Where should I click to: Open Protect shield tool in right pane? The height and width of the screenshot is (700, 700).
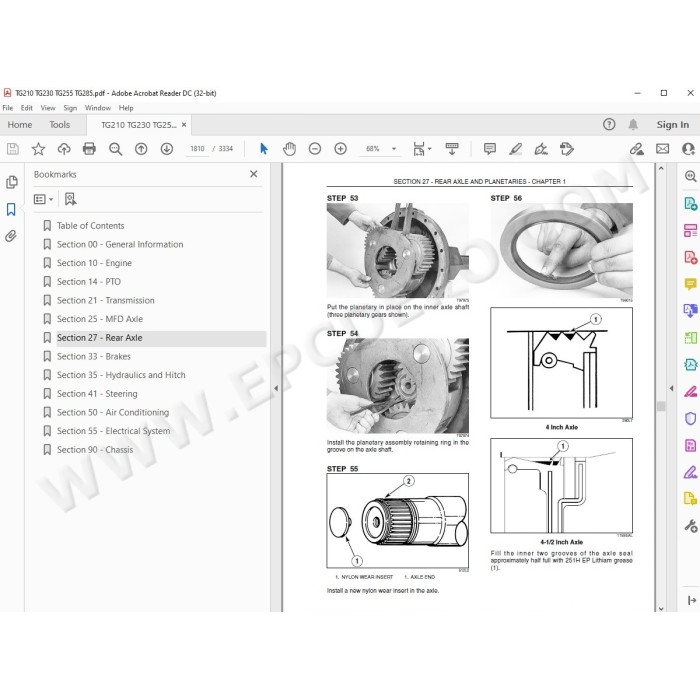click(x=690, y=418)
